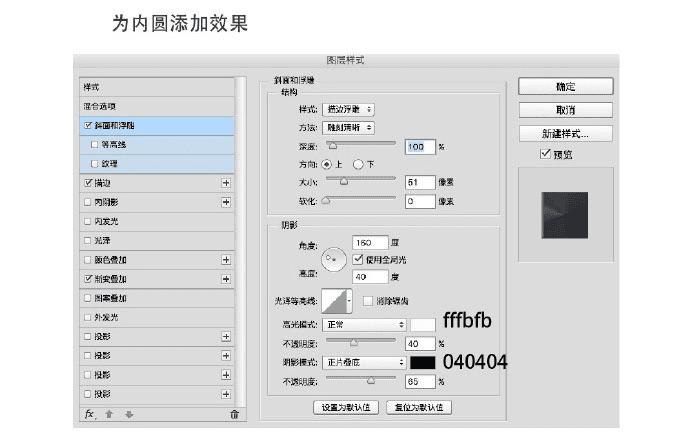The image size is (690, 432).
Task: Enable the 等高线 checkbox
Action: point(94,144)
